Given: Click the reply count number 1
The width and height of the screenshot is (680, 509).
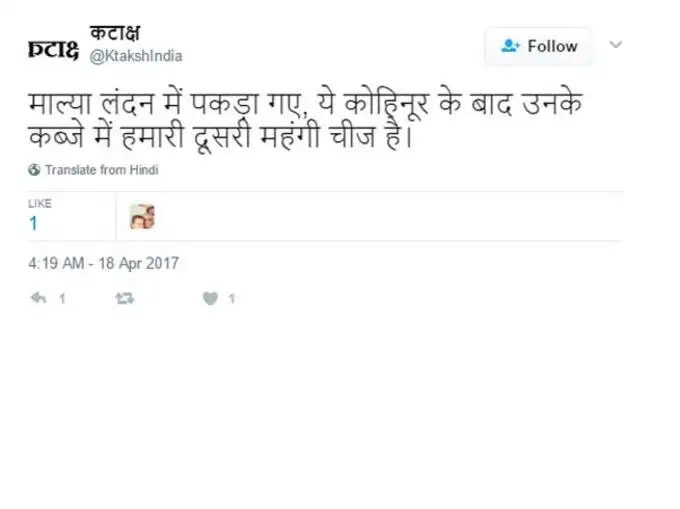Looking at the screenshot, I should pyautogui.click(x=62, y=299).
